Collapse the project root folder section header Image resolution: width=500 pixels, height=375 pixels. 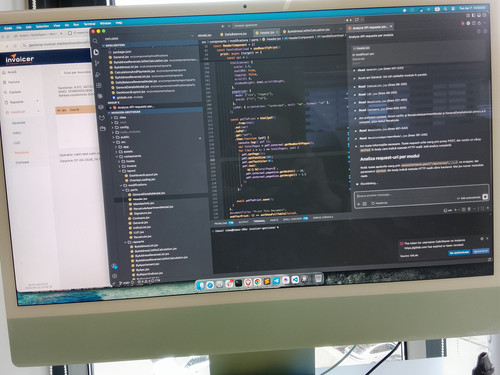point(125,112)
